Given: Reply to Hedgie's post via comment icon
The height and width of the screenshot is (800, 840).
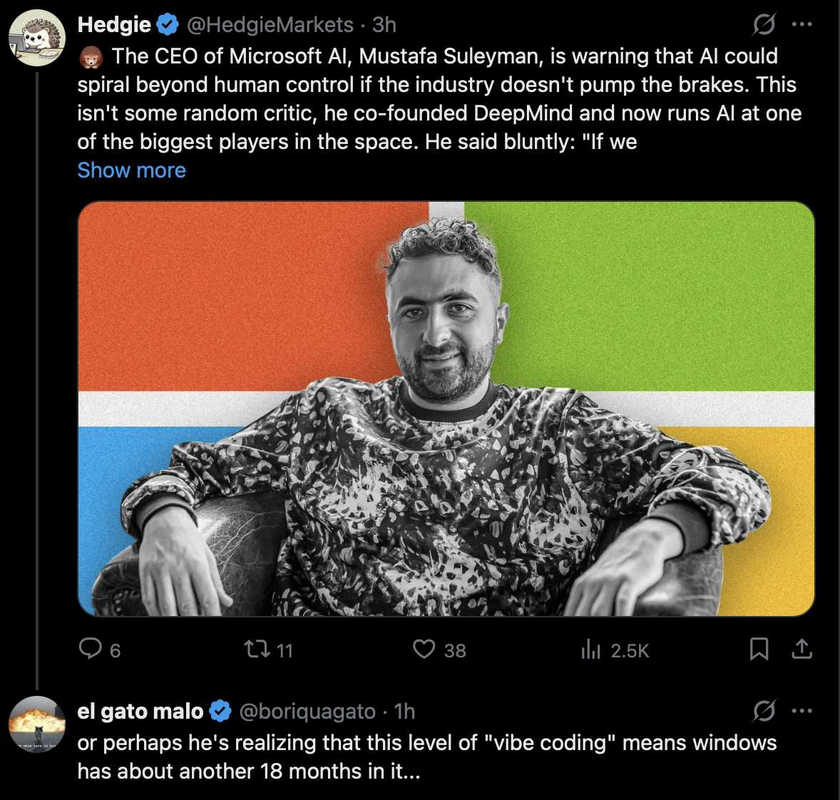Looking at the screenshot, I should 91,650.
